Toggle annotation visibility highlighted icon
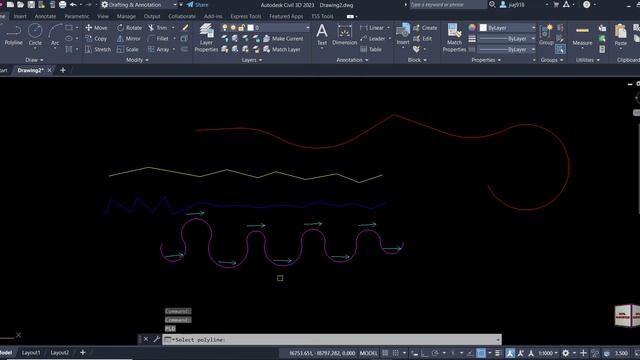 (x=510, y=353)
